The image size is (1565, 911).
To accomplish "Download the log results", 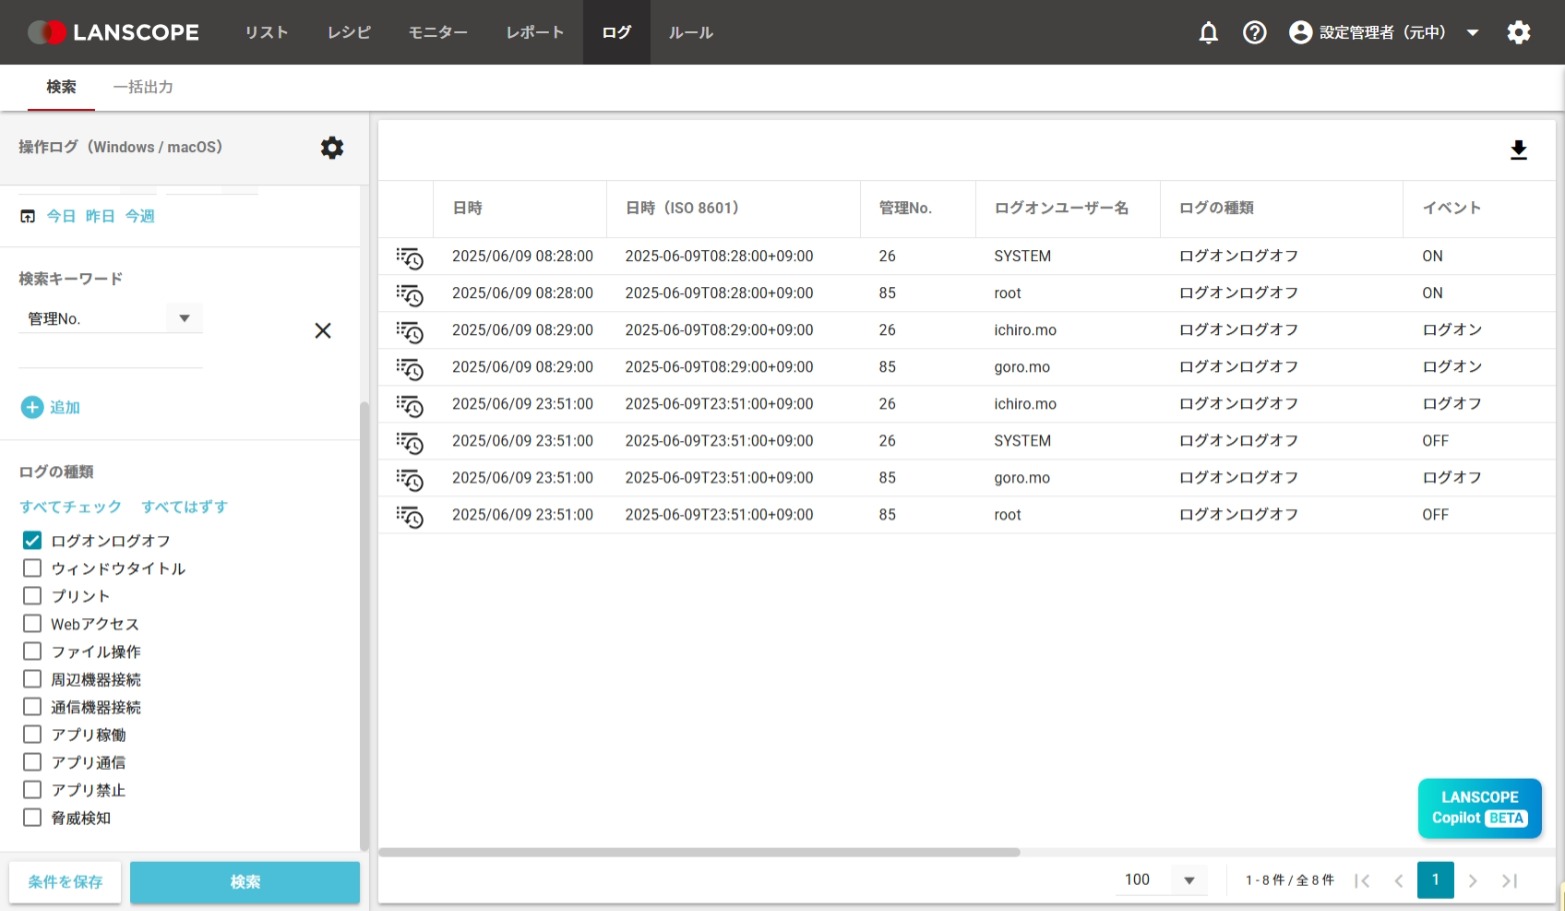I will pos(1518,151).
